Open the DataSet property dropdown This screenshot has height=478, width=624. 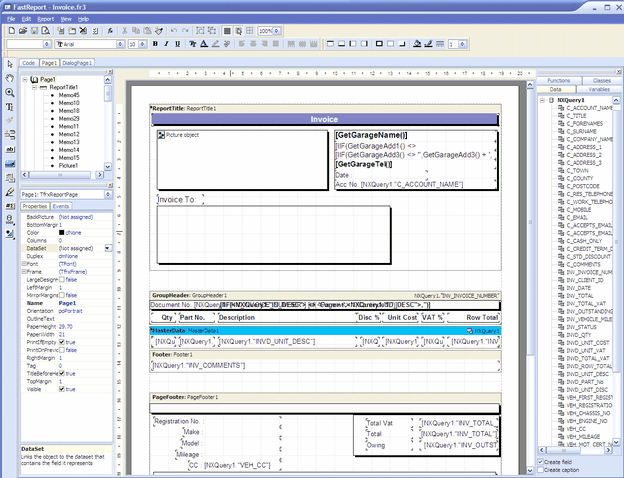coord(108,248)
